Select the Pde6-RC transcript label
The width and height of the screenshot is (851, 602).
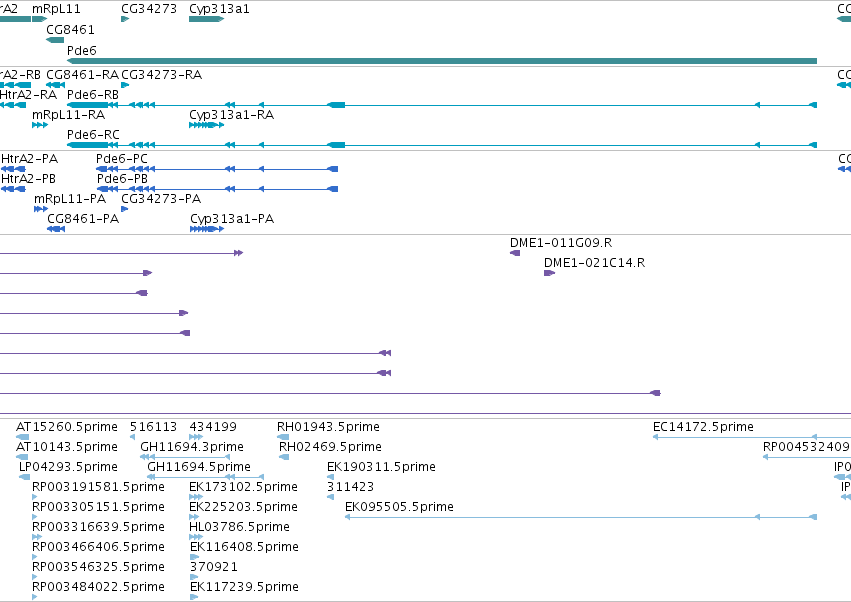pyautogui.click(x=93, y=135)
